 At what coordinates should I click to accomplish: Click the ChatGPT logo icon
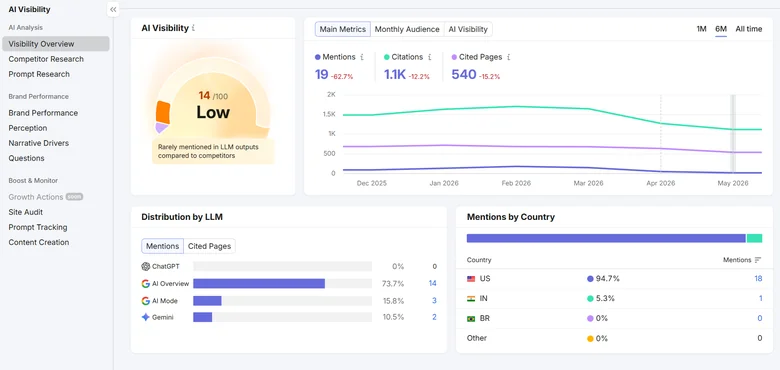pyautogui.click(x=145, y=267)
